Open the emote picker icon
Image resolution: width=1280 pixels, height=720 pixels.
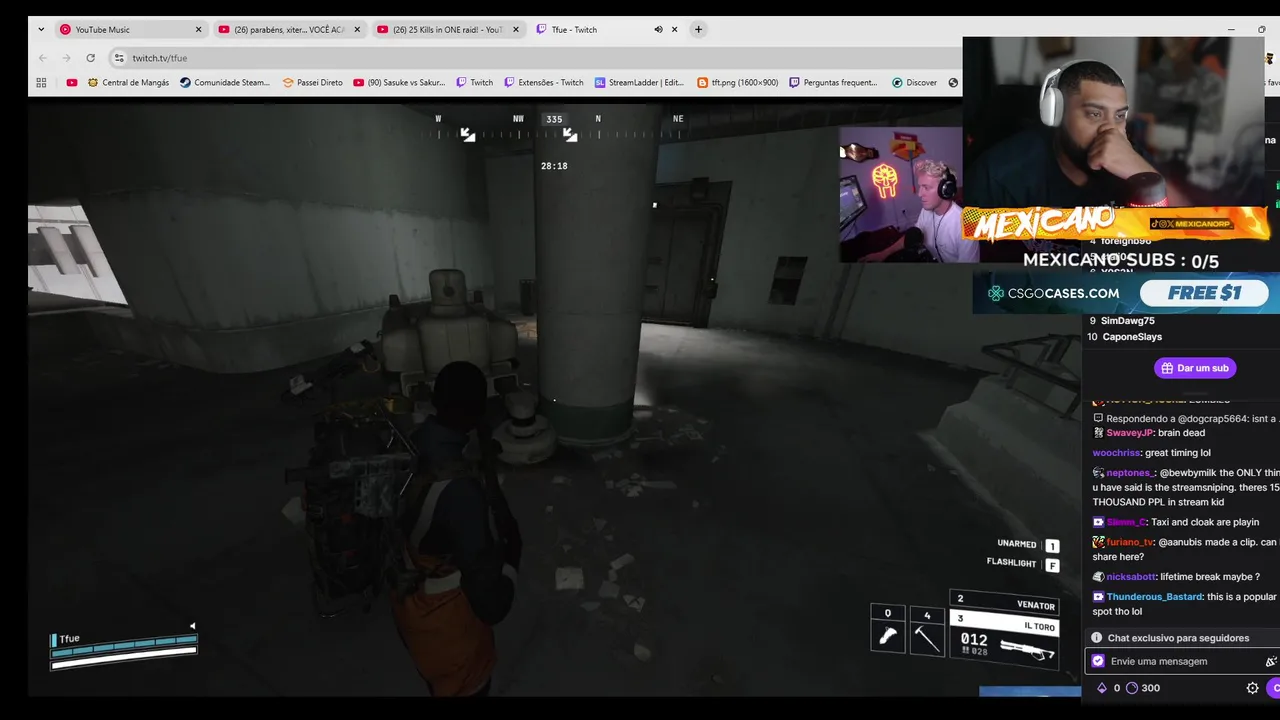point(1271,661)
